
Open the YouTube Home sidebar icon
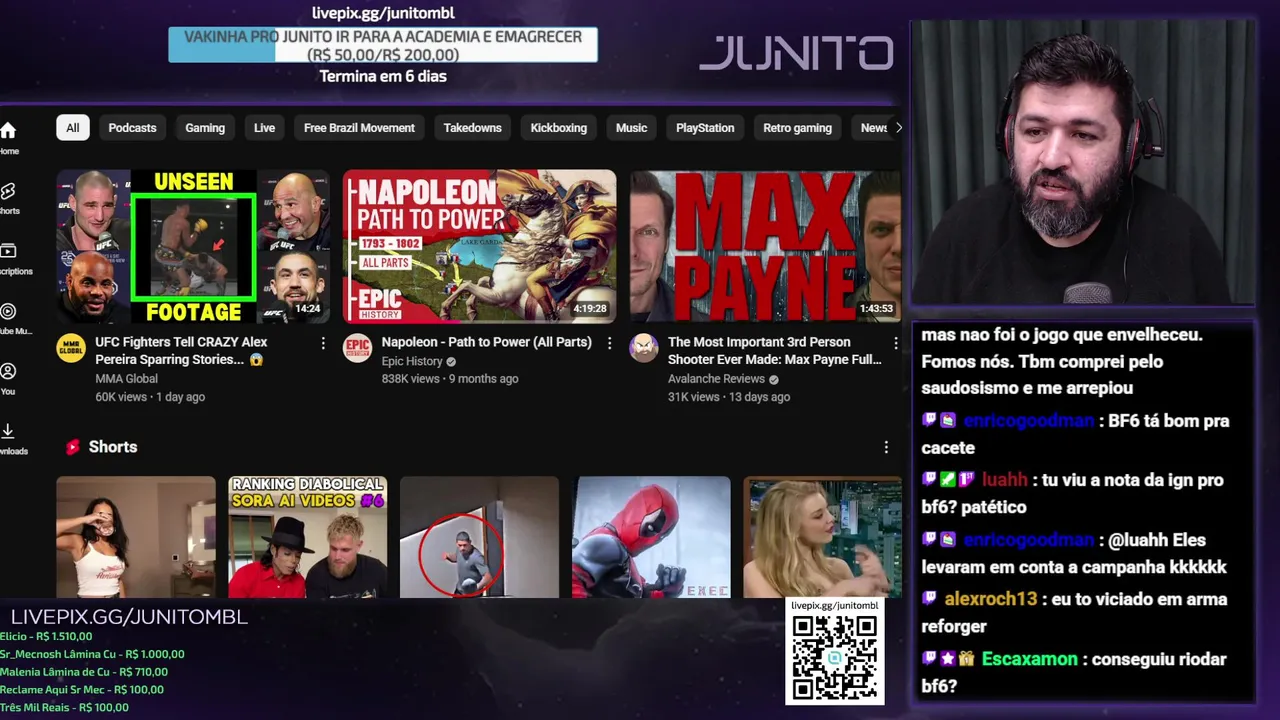(x=8, y=131)
